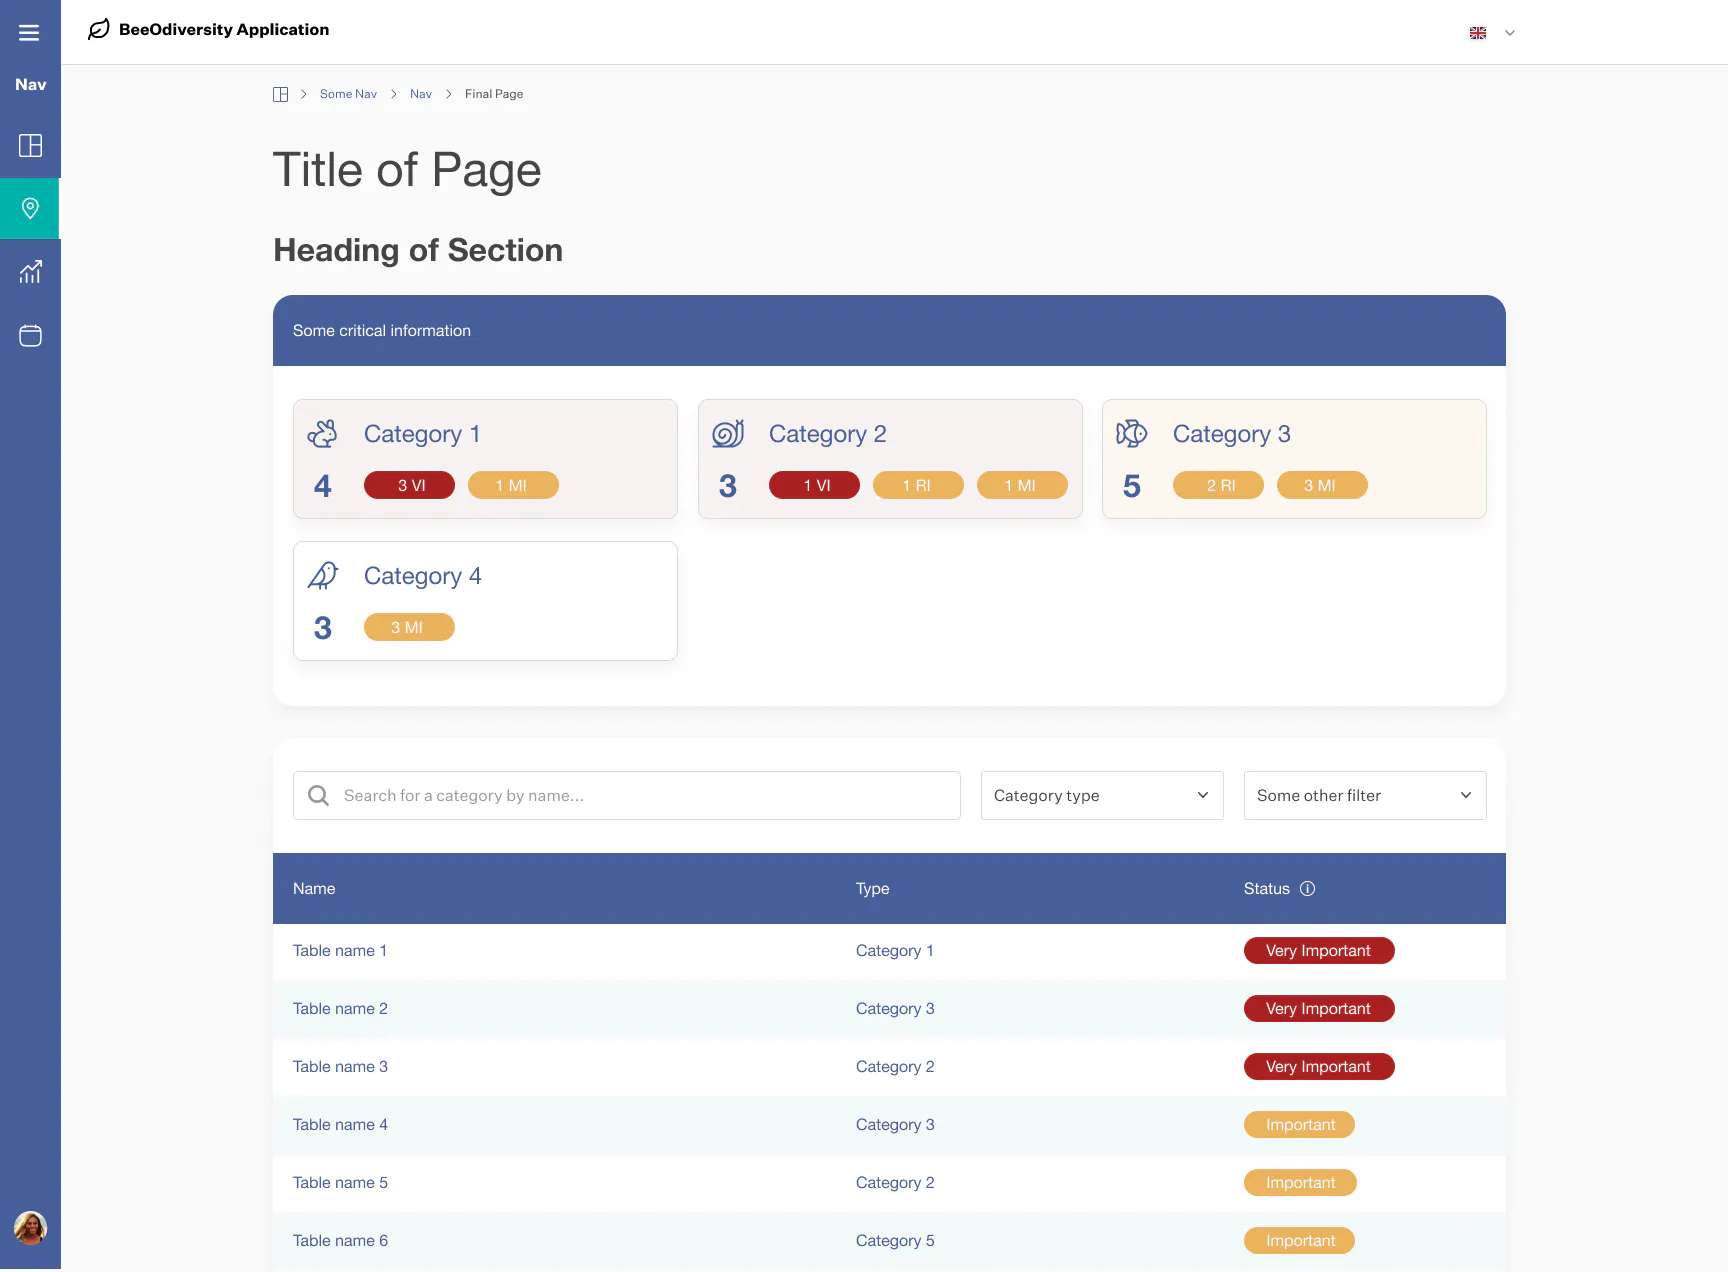Click Very Important status for Table name 2
This screenshot has width=1728, height=1272.
point(1318,1009)
